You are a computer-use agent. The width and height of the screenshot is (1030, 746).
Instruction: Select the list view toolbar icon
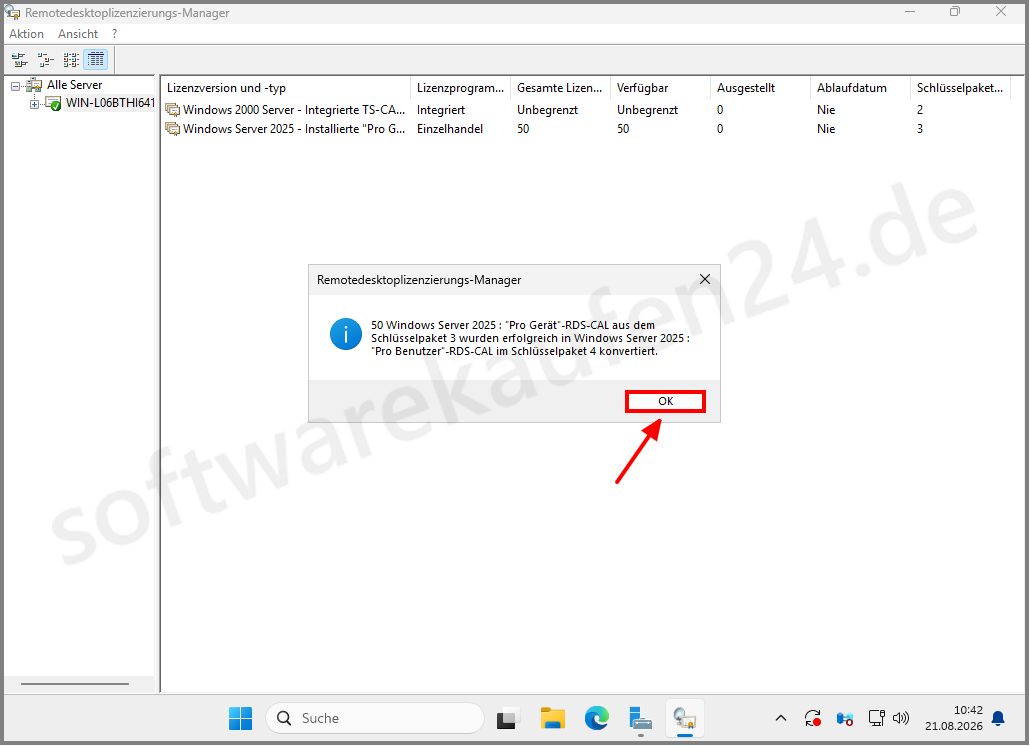(x=71, y=60)
